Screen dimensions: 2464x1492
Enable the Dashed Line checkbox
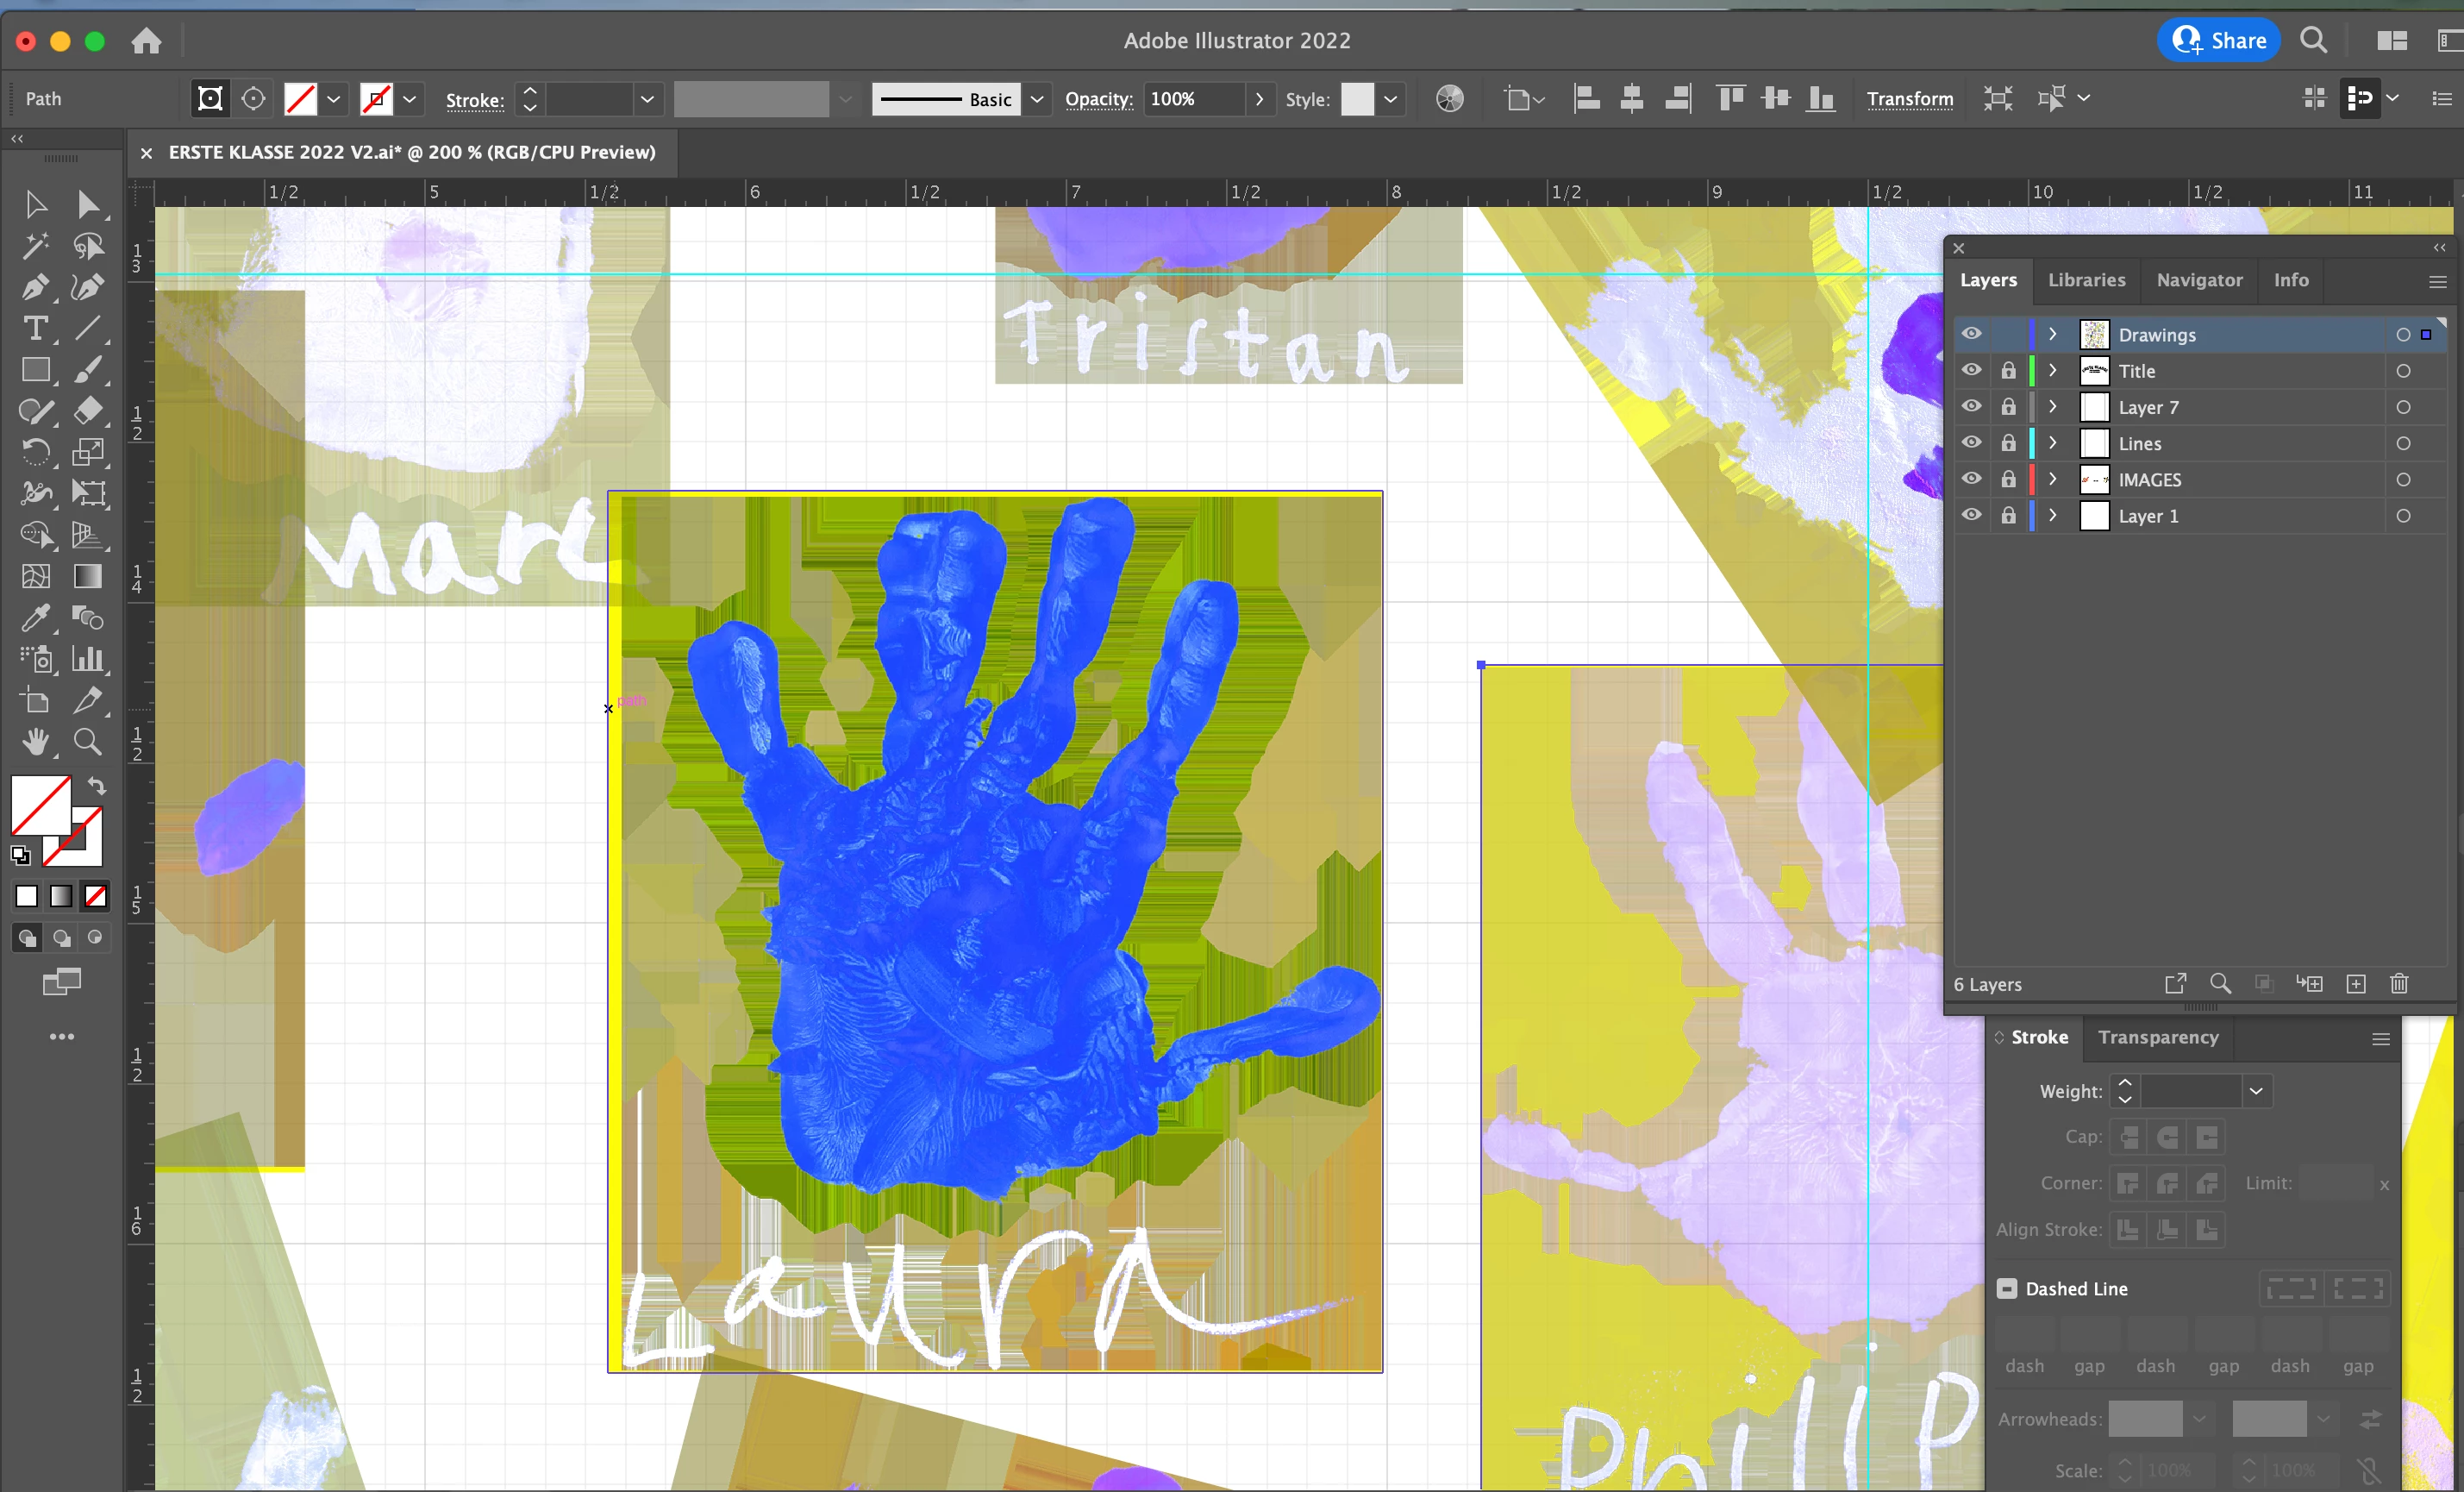click(x=2006, y=1288)
